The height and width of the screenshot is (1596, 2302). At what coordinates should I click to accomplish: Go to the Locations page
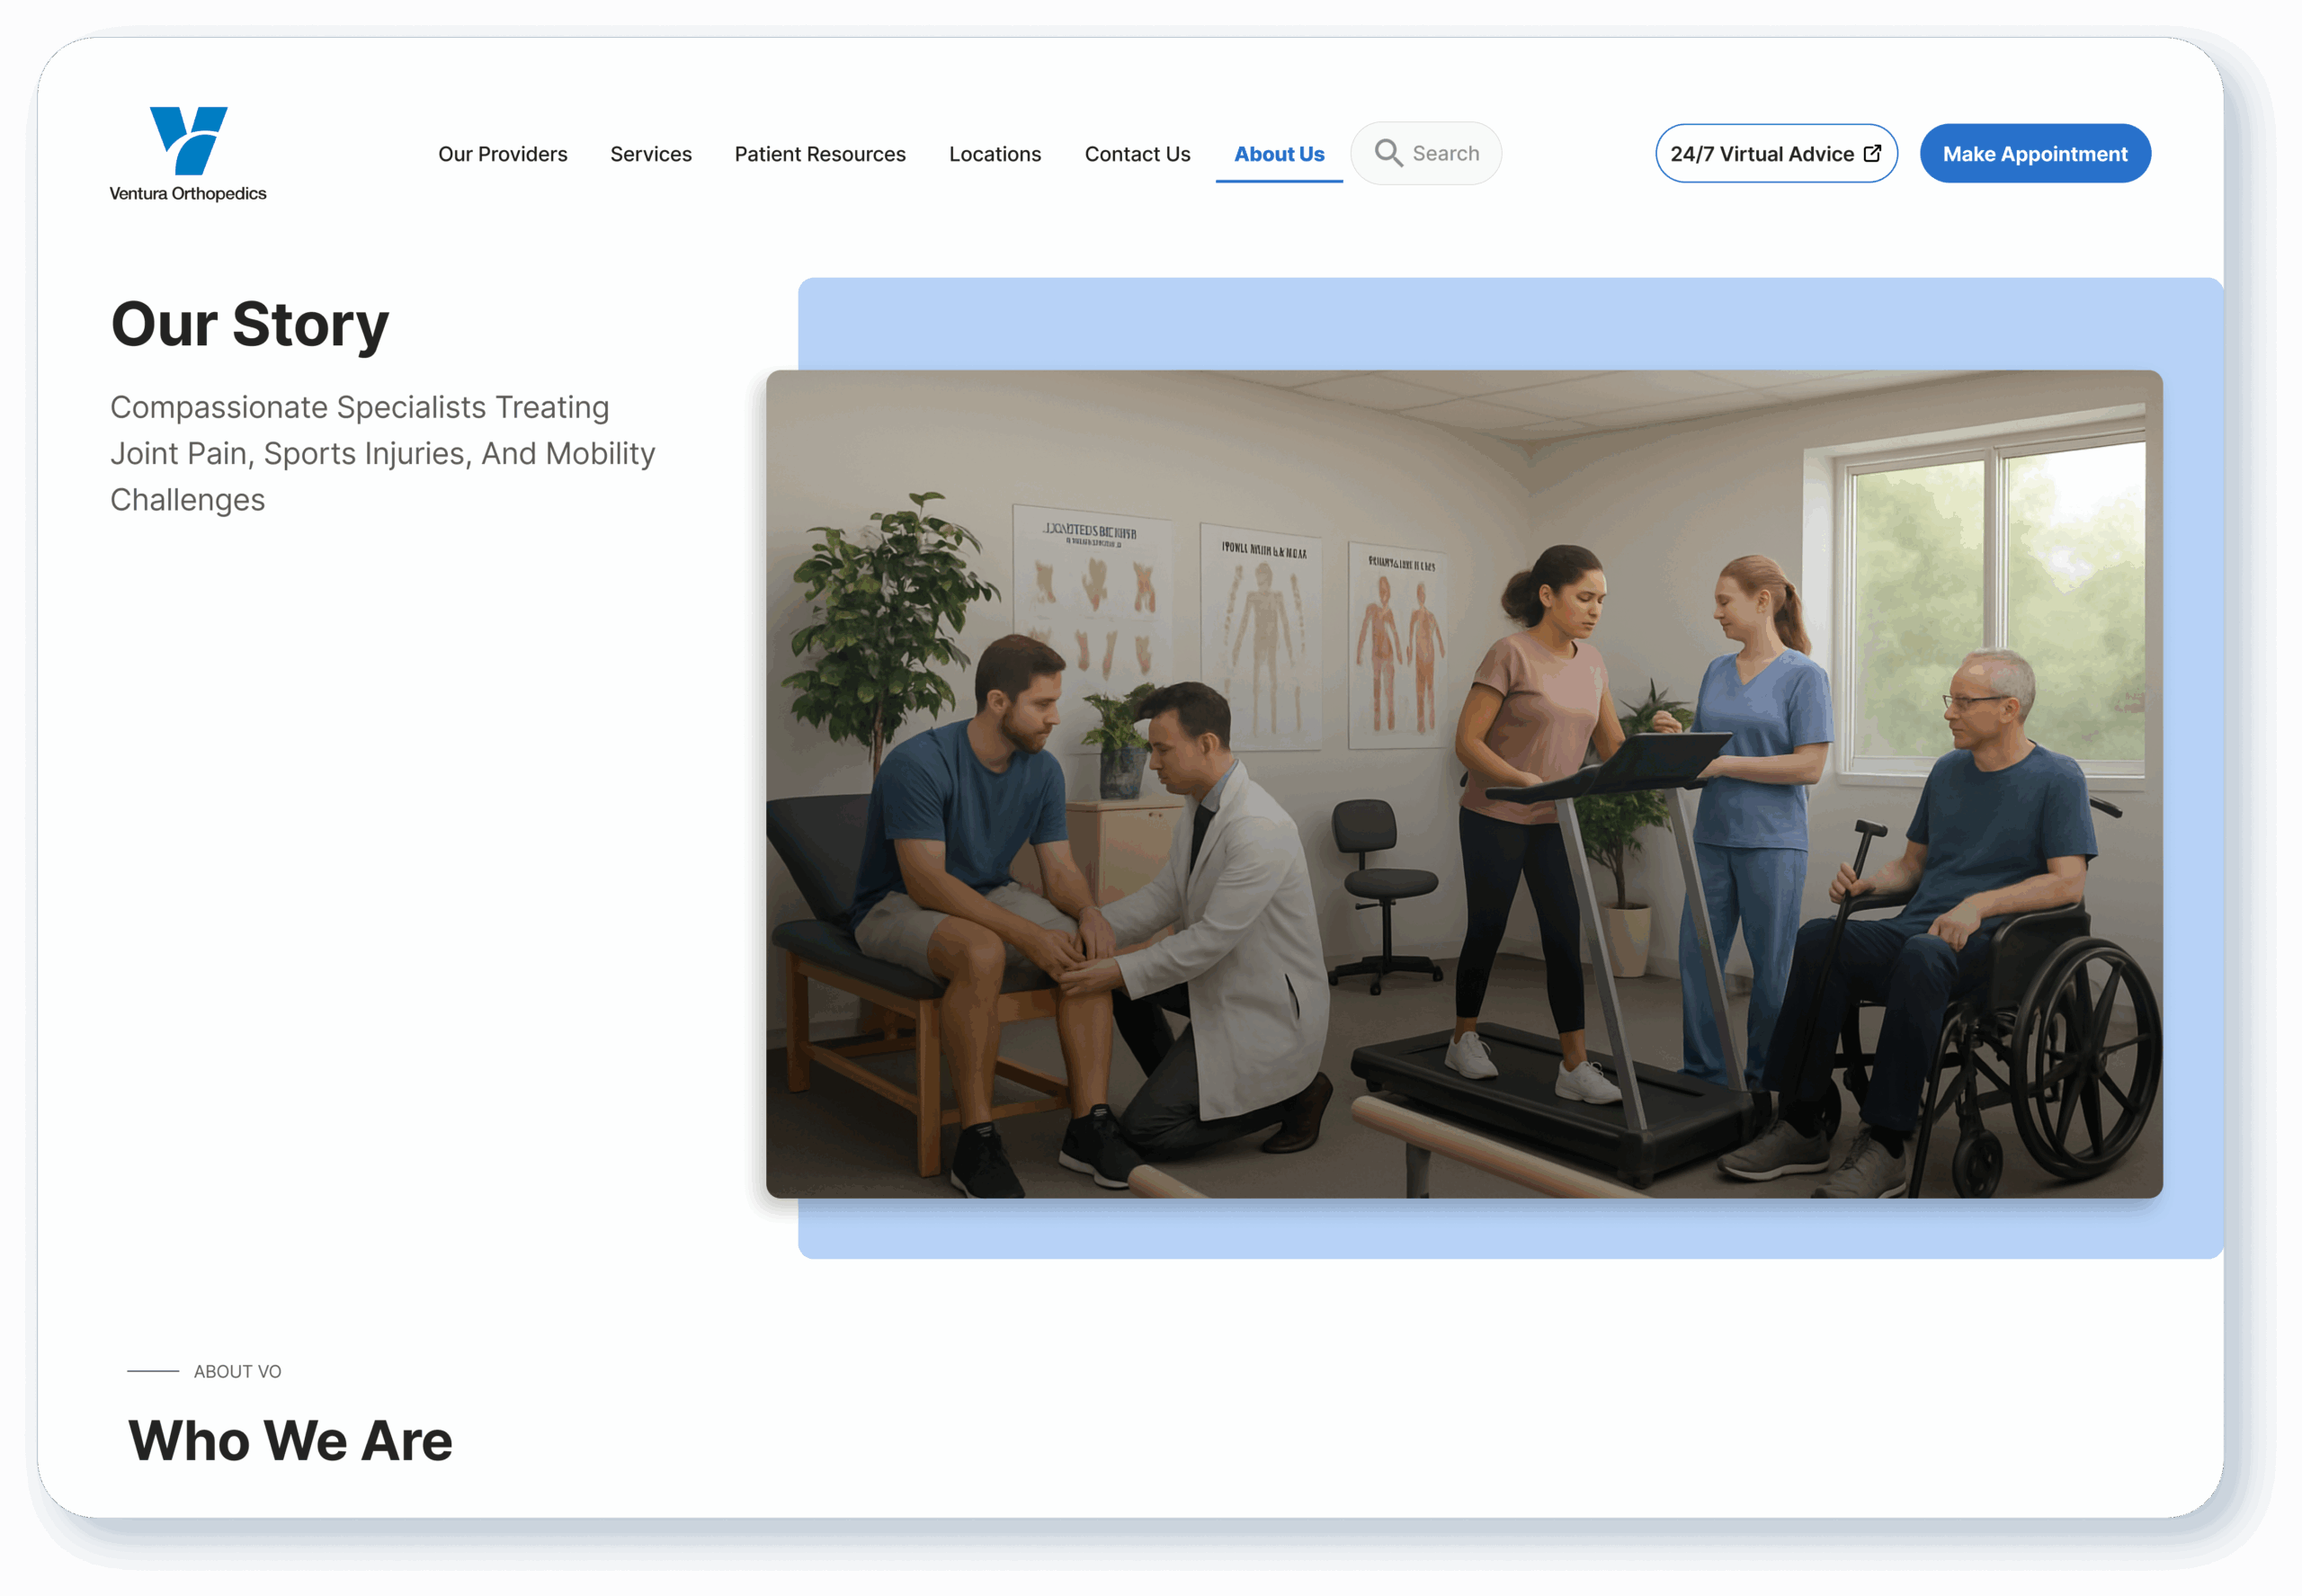[x=994, y=154]
